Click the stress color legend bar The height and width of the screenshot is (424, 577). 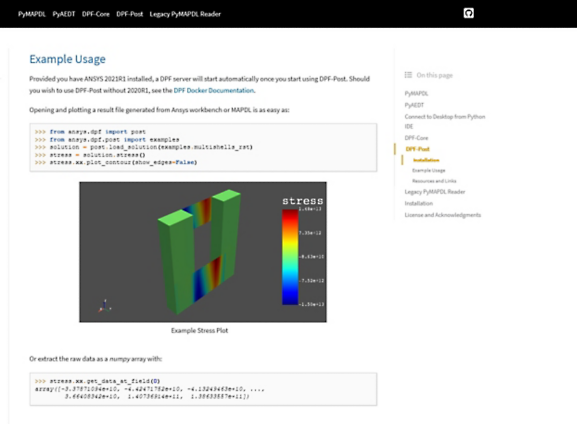tap(290, 257)
